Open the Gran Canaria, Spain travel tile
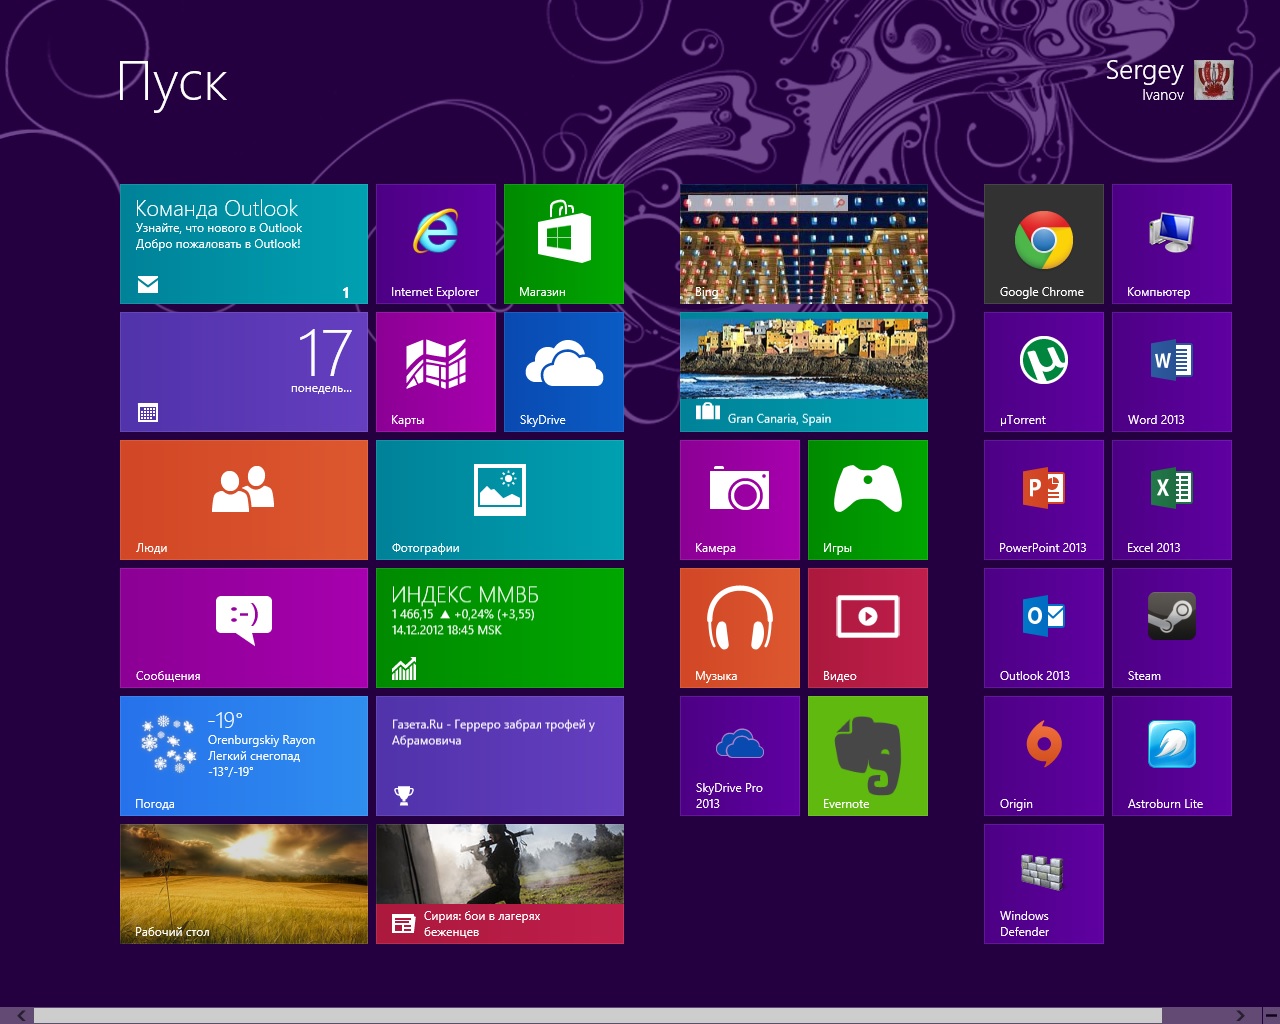The width and height of the screenshot is (1280, 1024). [804, 372]
